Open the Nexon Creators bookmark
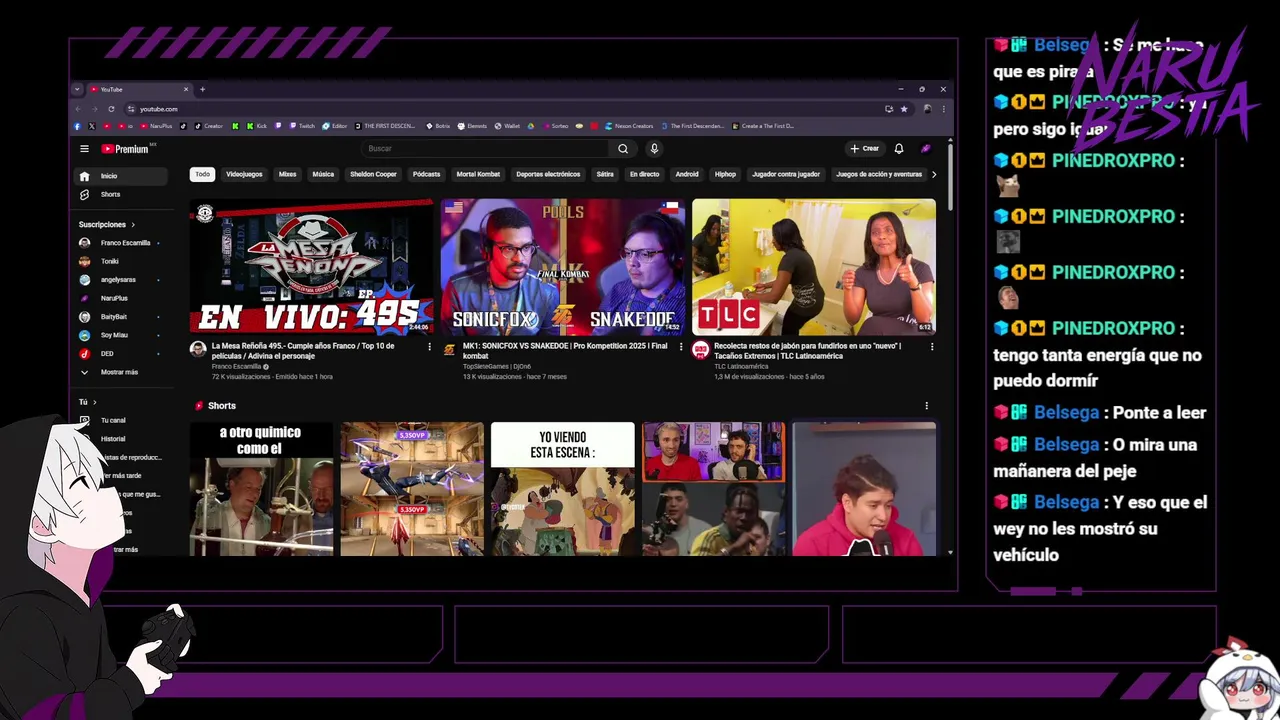The width and height of the screenshot is (1280, 720). (x=629, y=126)
